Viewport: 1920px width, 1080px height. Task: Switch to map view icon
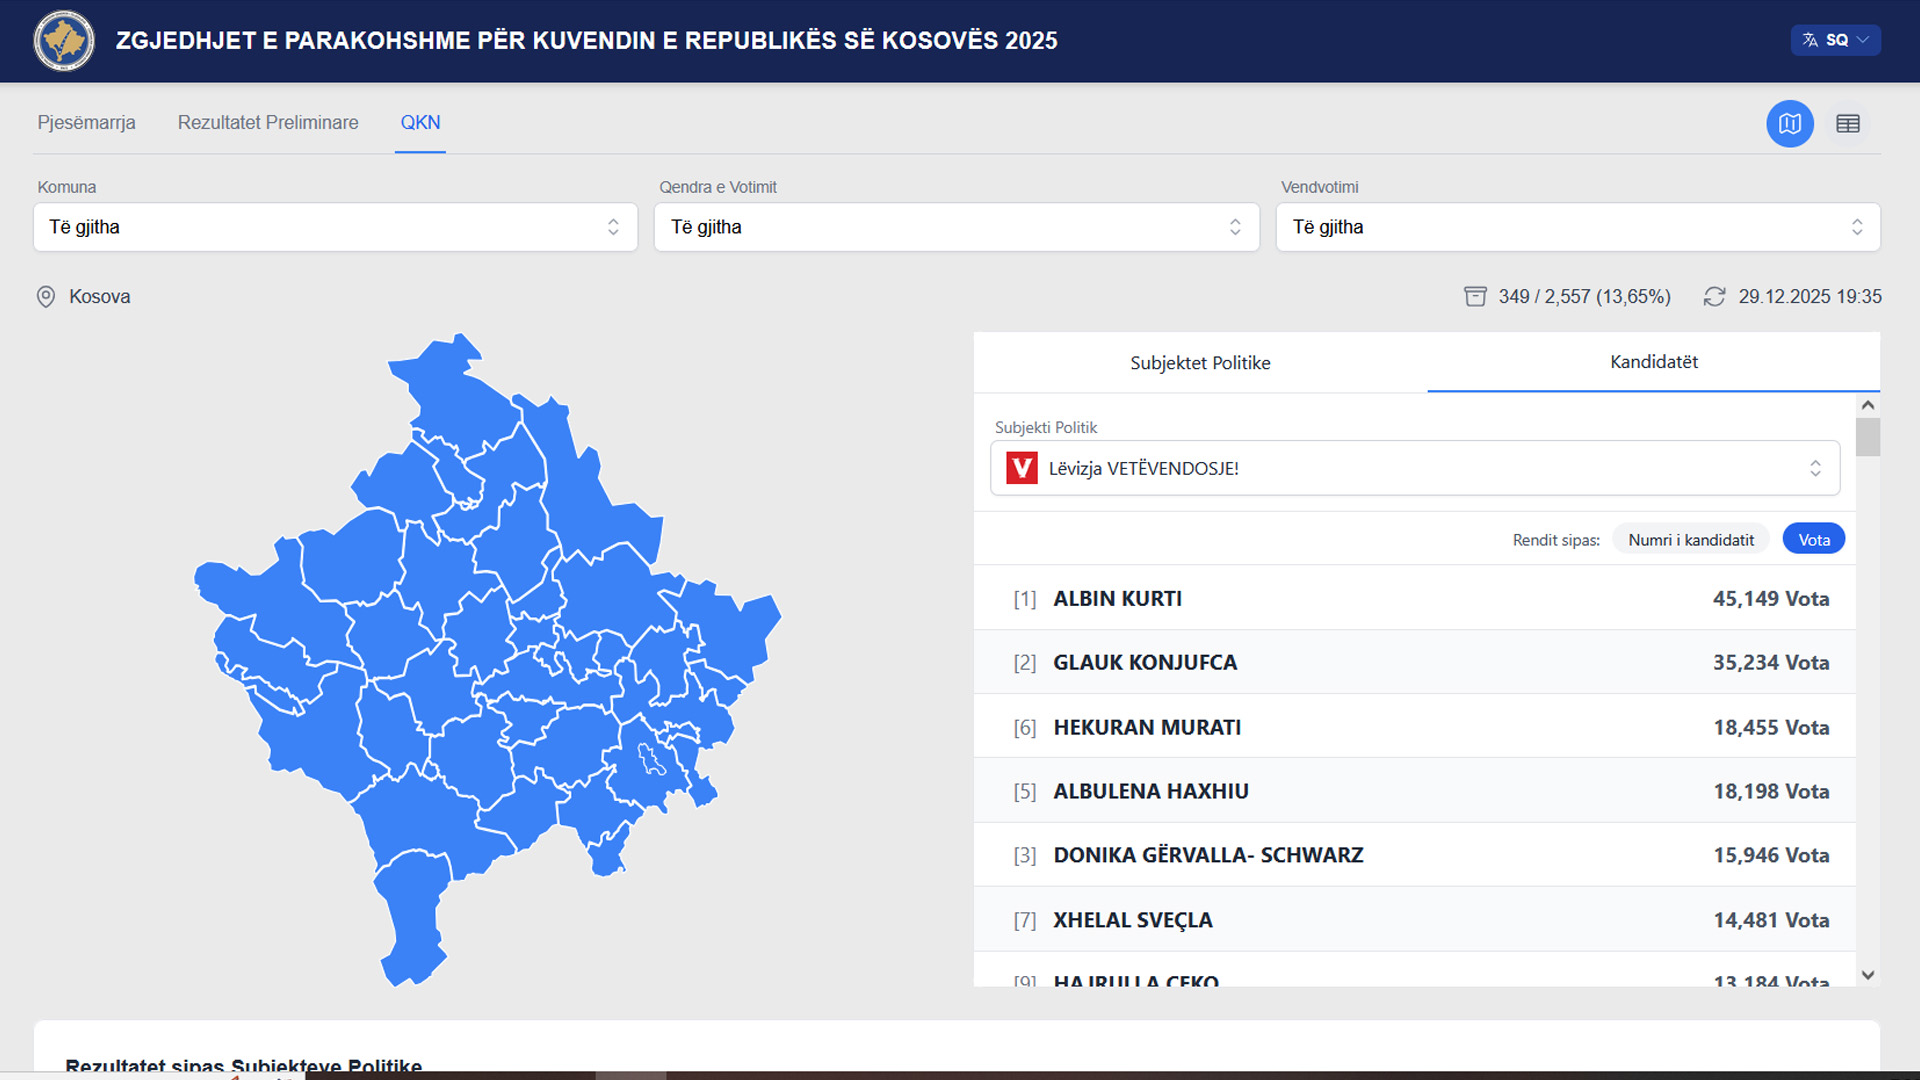point(1789,124)
